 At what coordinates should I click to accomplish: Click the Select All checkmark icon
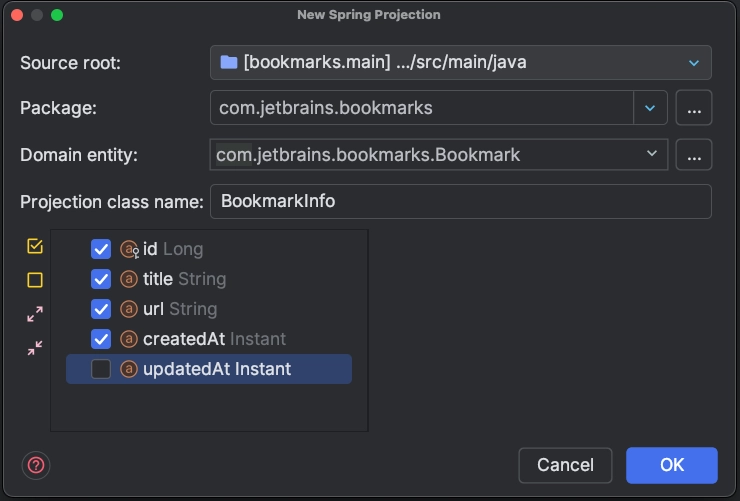click(35, 246)
